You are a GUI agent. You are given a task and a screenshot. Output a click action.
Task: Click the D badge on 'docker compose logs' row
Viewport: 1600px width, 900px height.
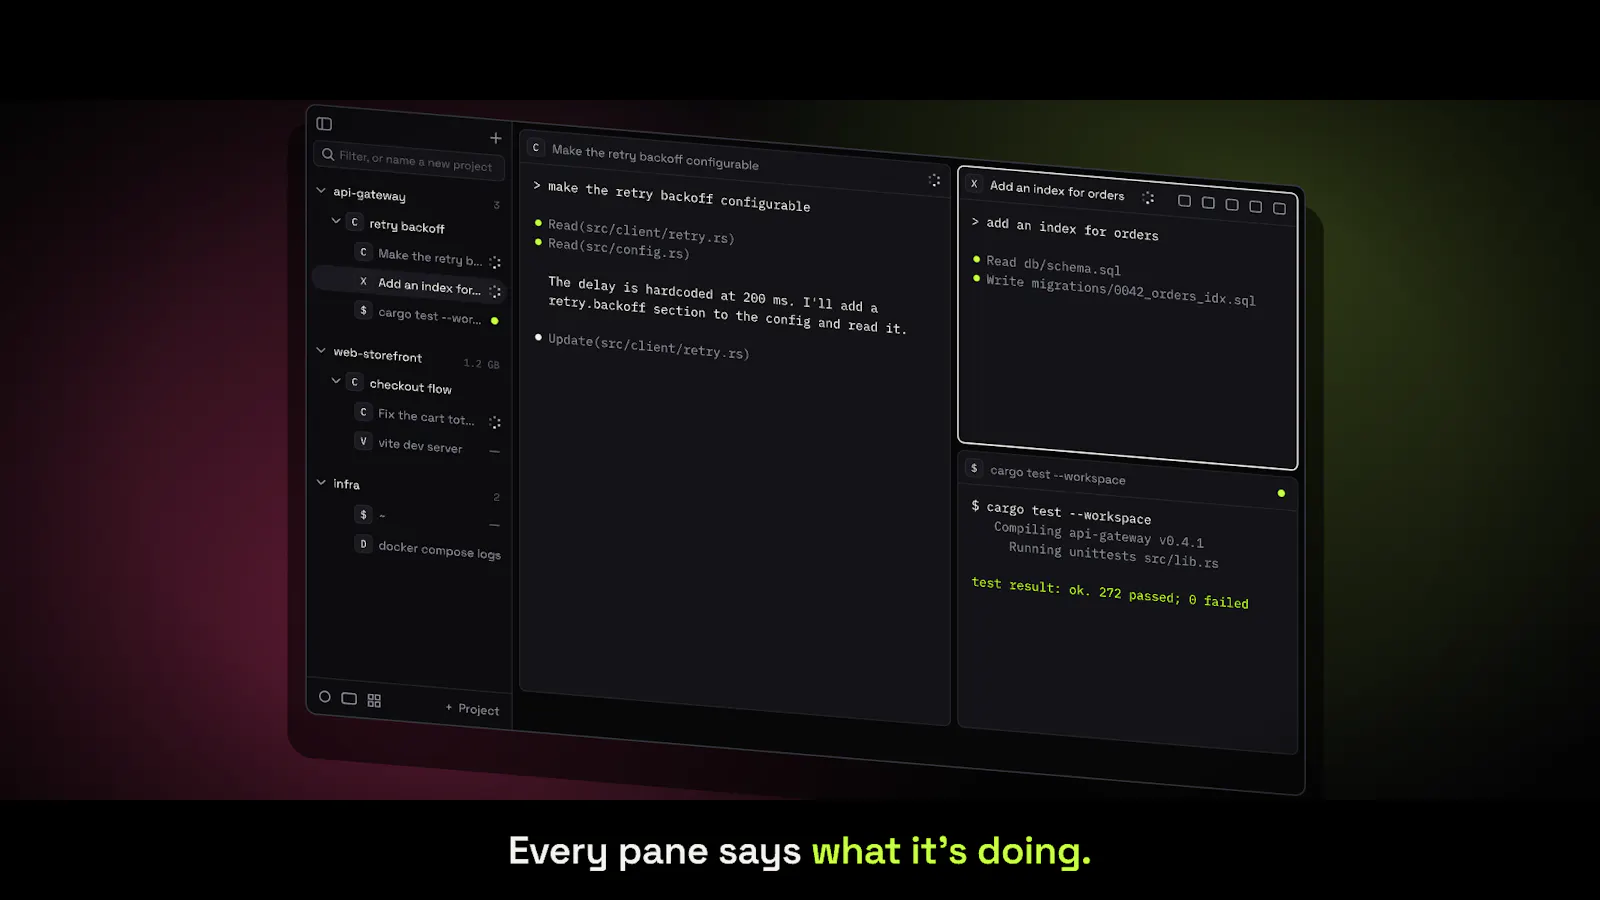coord(363,544)
